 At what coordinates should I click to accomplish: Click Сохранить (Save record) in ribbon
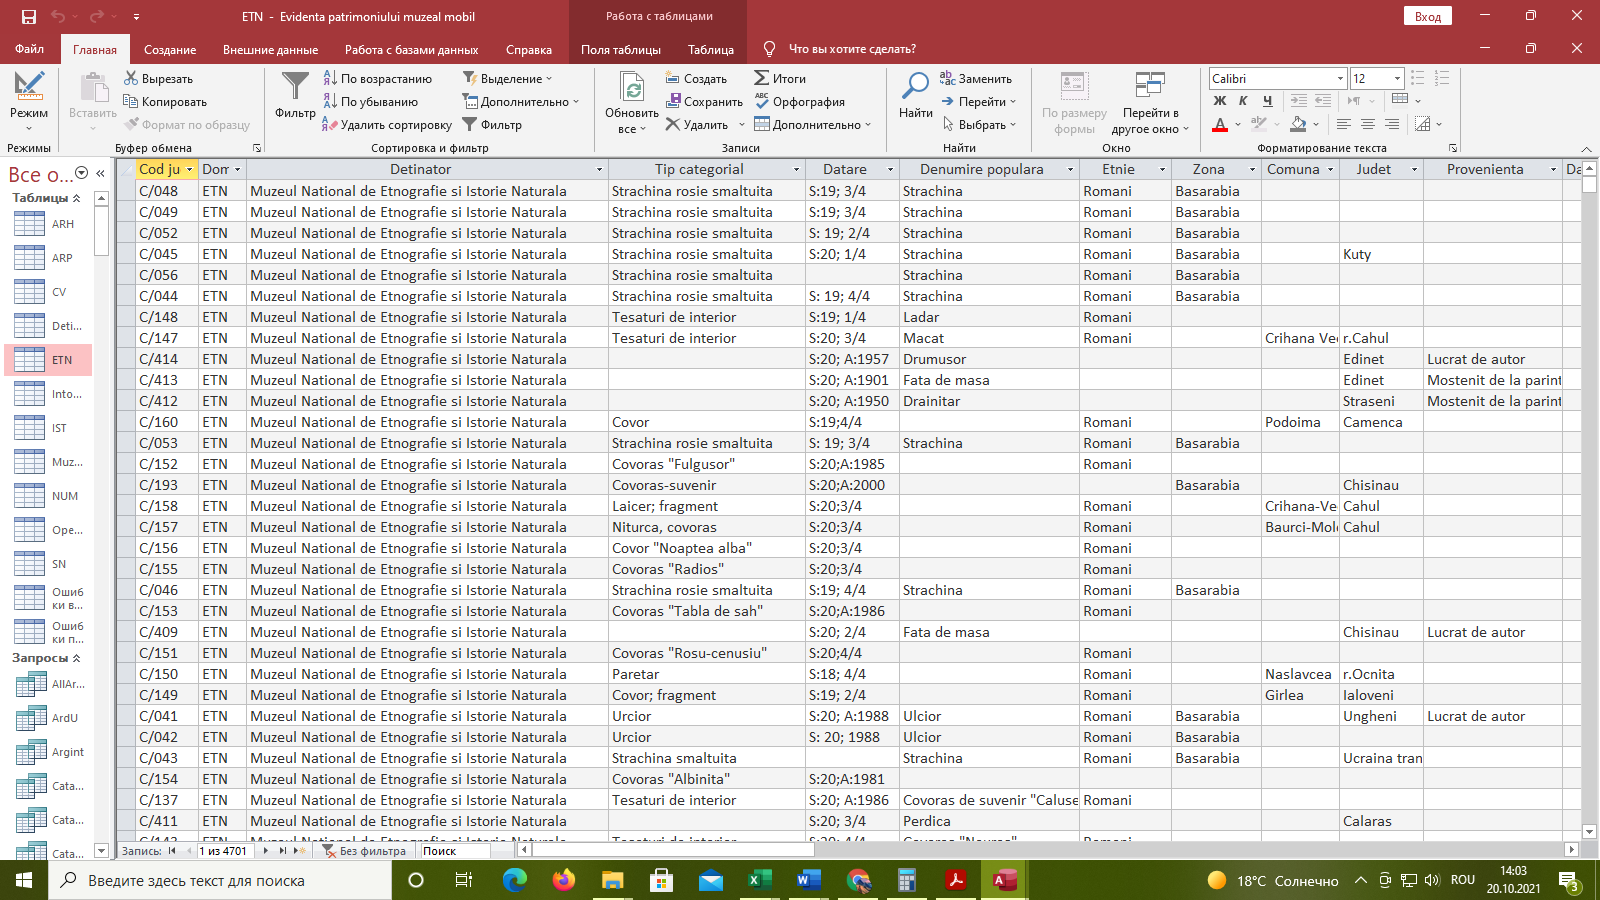pos(704,101)
